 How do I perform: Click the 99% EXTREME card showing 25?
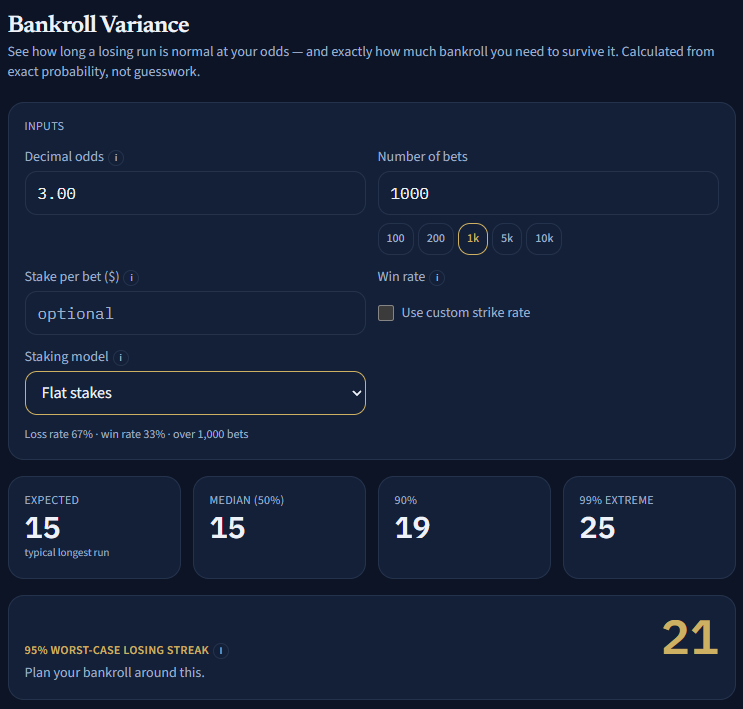pyautogui.click(x=649, y=527)
